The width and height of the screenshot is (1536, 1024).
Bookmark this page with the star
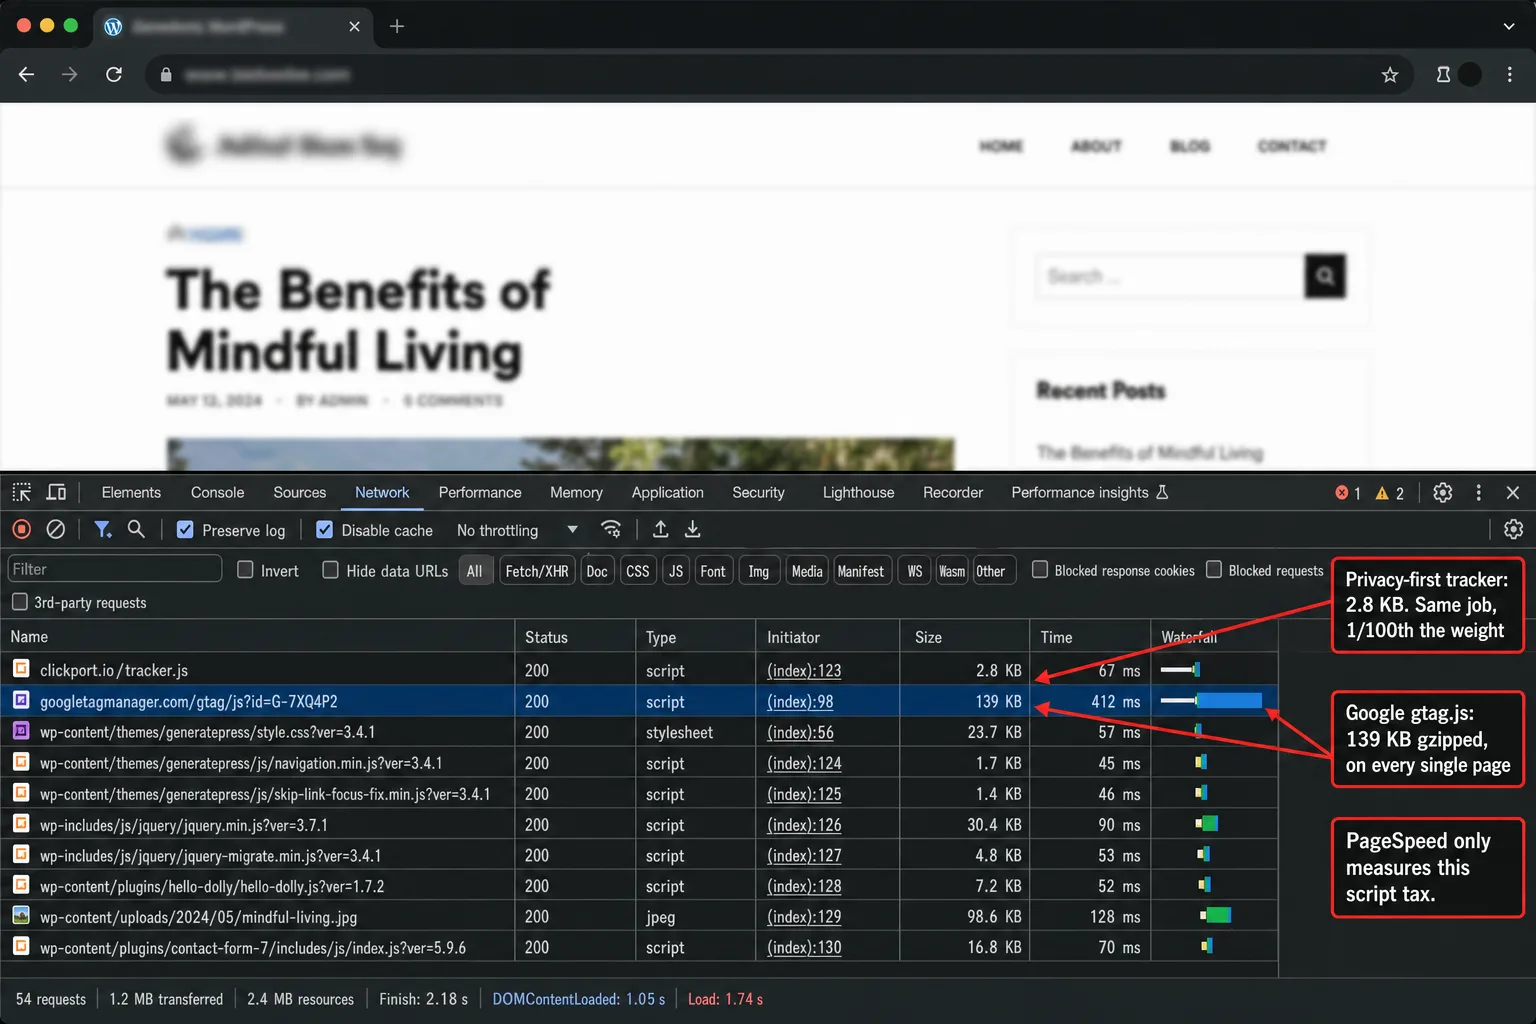[1389, 74]
